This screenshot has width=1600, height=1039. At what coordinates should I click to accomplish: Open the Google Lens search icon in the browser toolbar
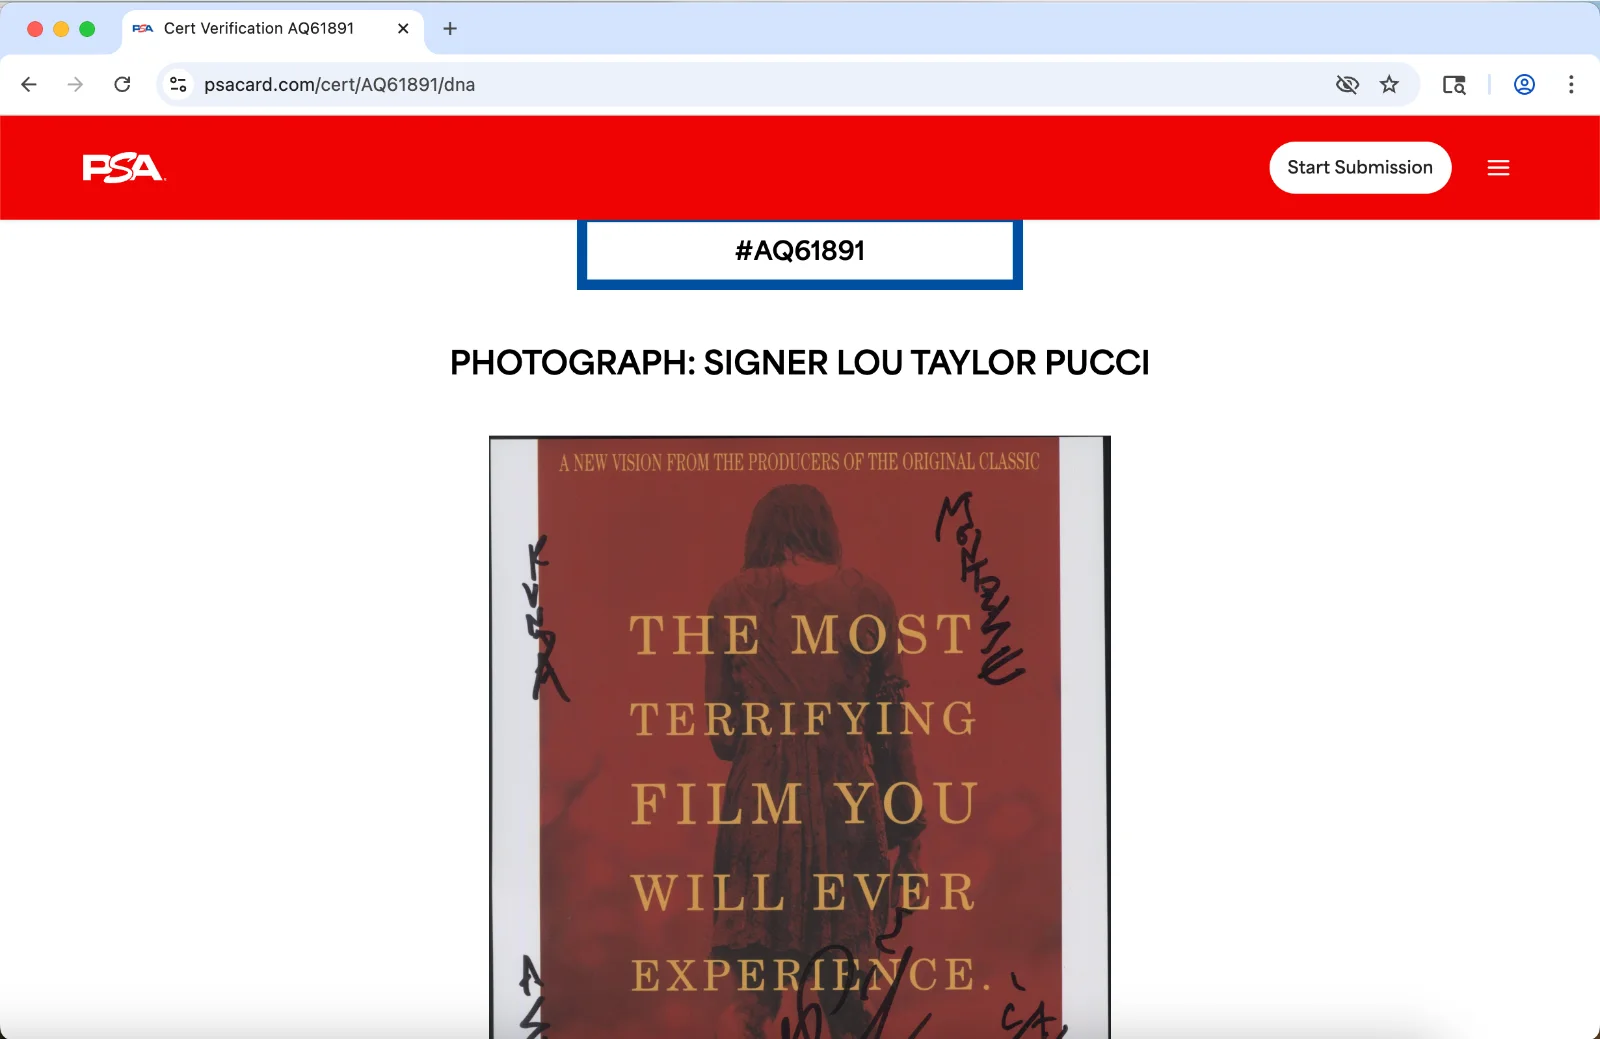(1454, 85)
